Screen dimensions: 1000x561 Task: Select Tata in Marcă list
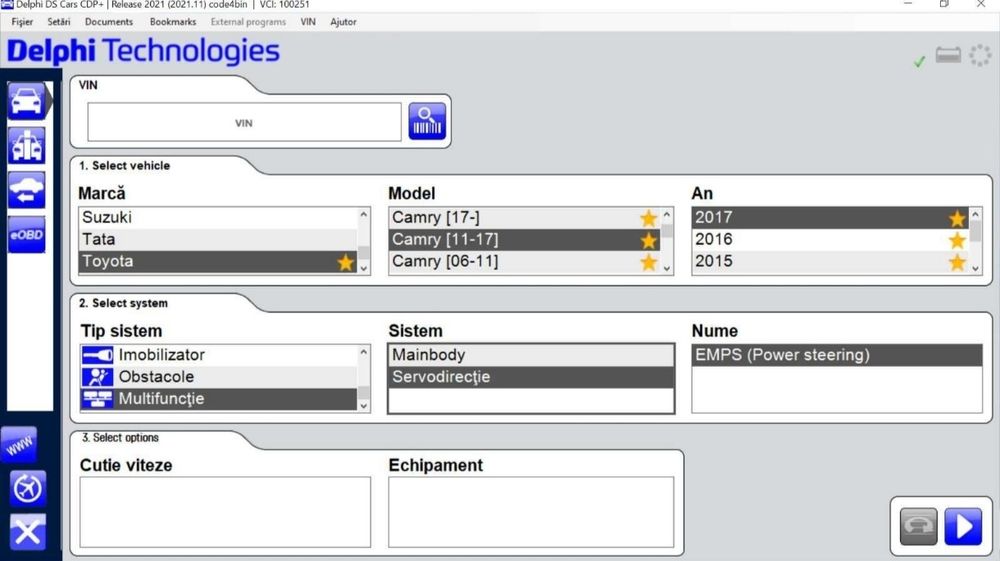[x=217, y=240]
